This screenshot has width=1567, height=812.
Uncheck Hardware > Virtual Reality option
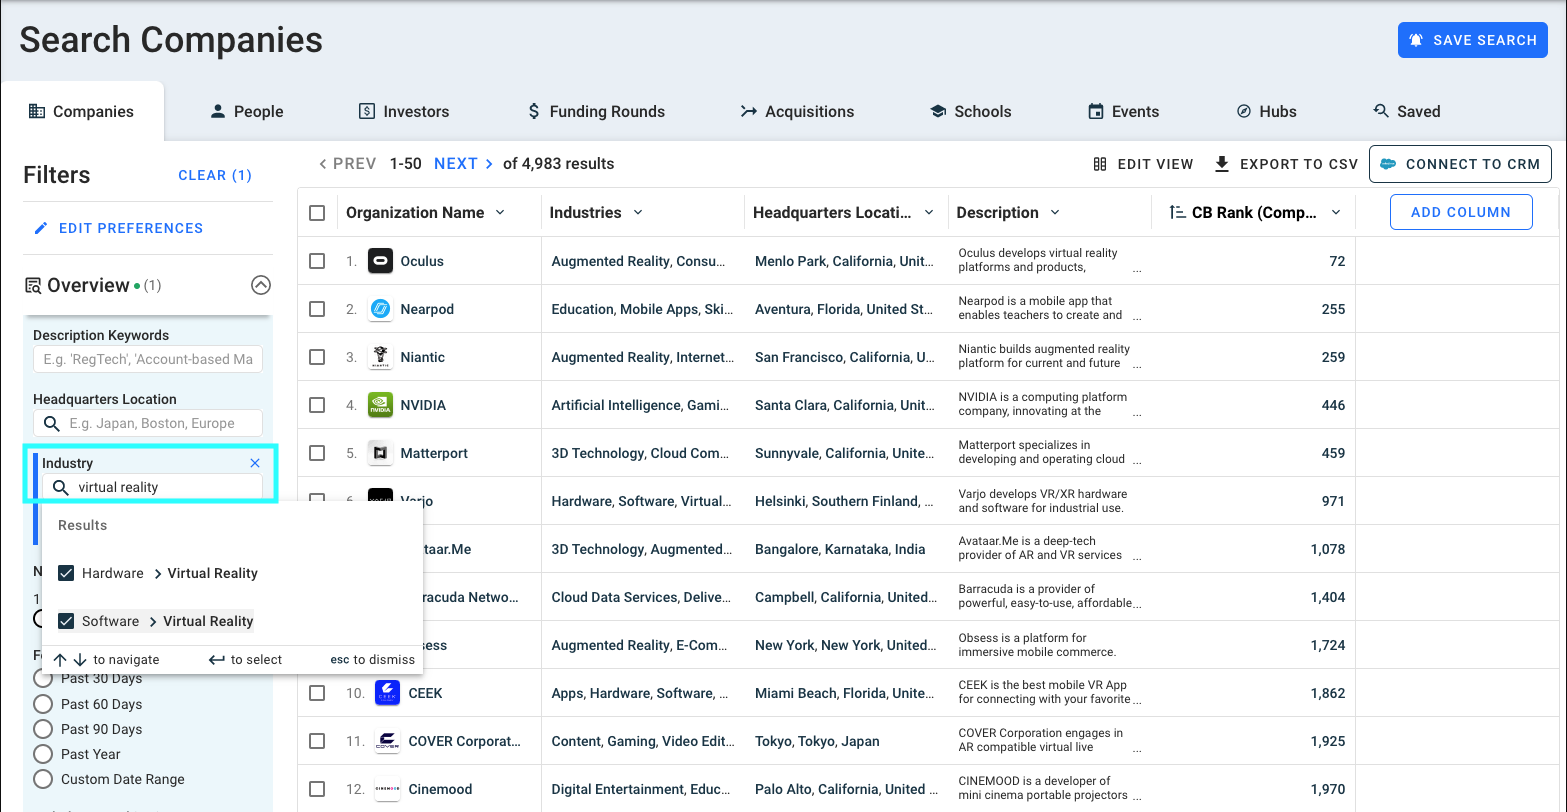coord(66,573)
